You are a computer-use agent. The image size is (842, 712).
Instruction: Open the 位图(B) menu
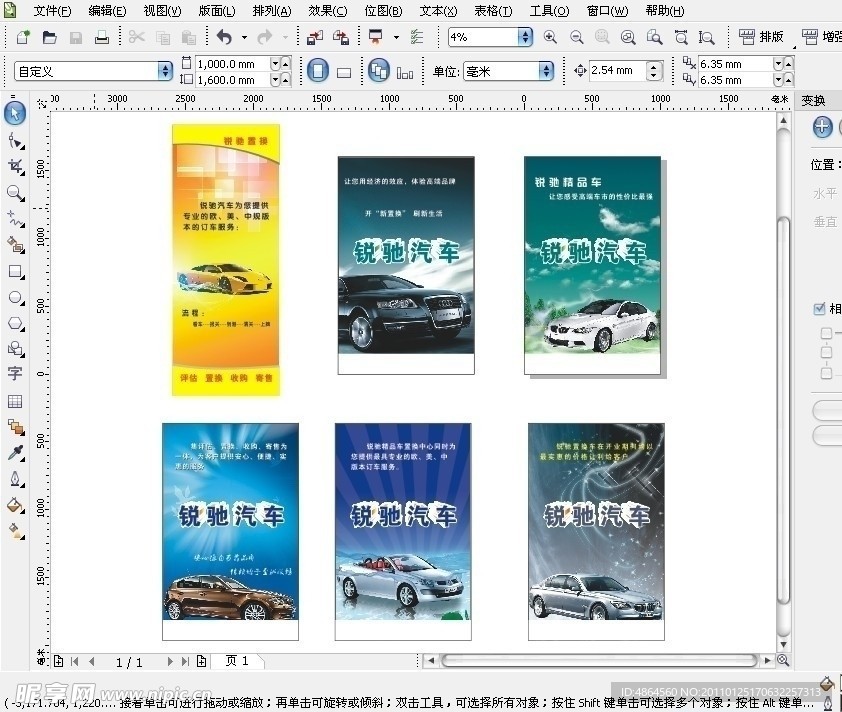coord(383,11)
